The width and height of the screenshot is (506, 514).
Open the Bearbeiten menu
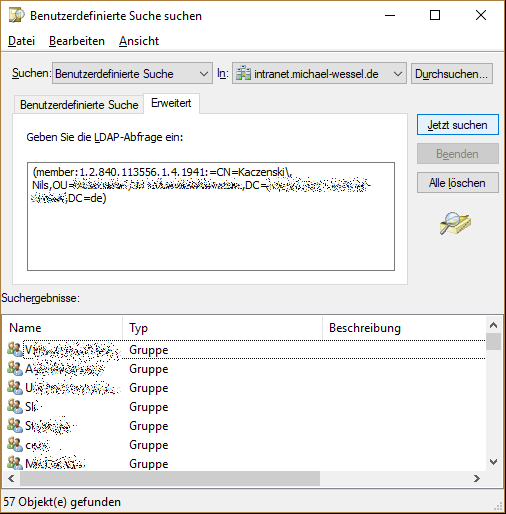(77, 41)
